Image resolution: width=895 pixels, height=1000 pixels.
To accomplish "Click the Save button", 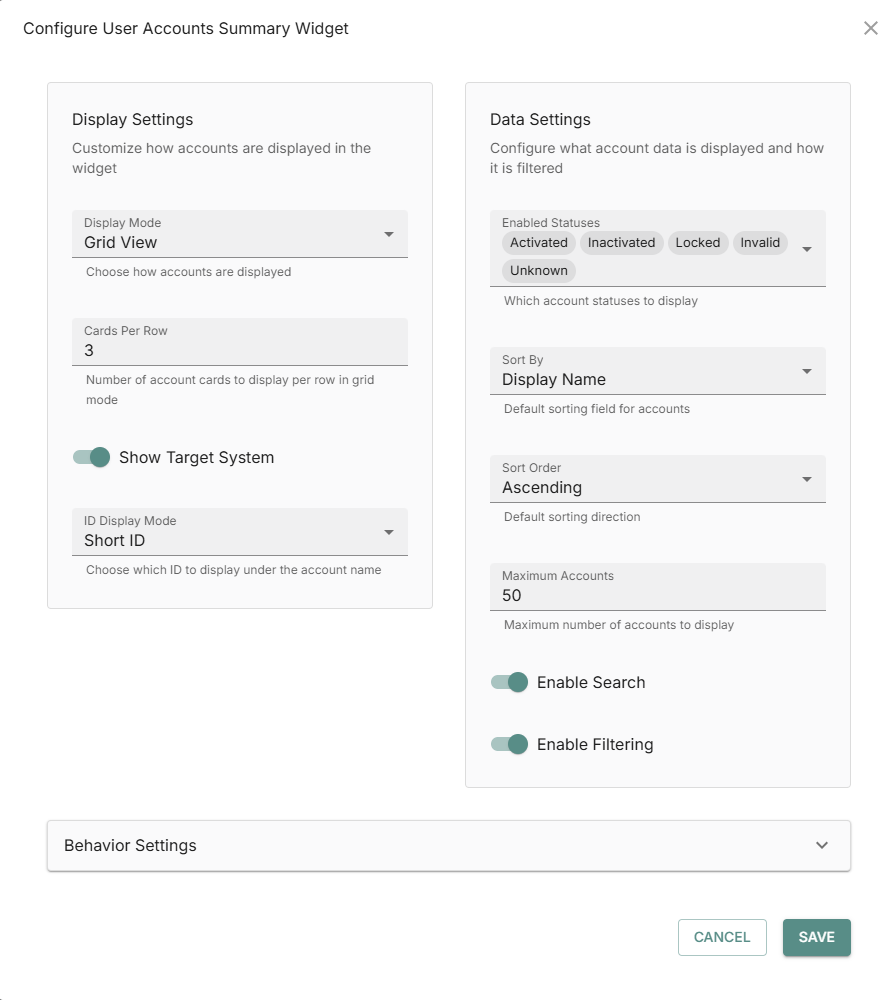I will tap(816, 937).
